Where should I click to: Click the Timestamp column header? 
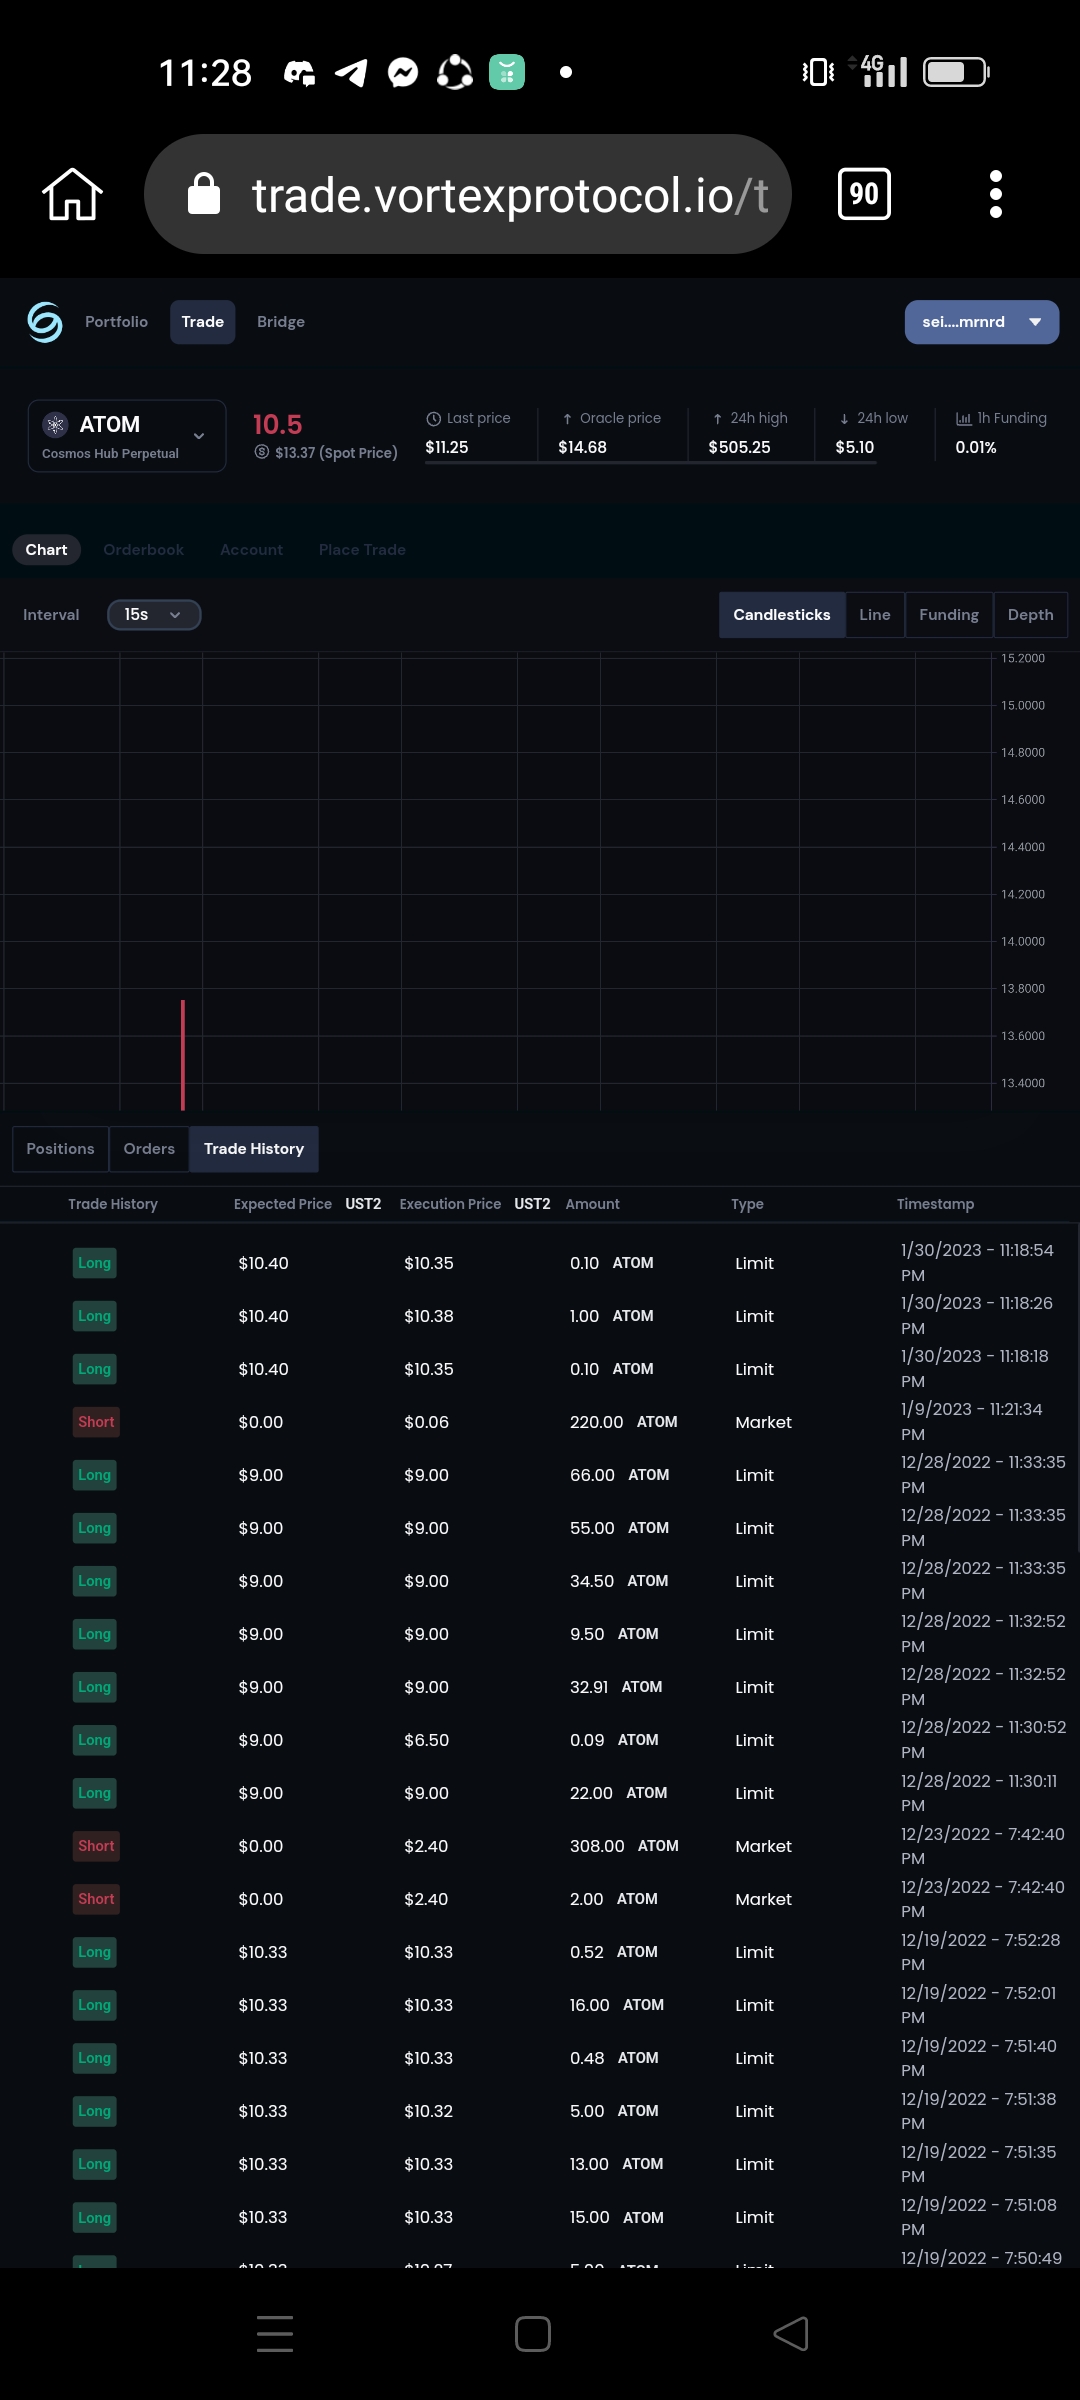[935, 1204]
